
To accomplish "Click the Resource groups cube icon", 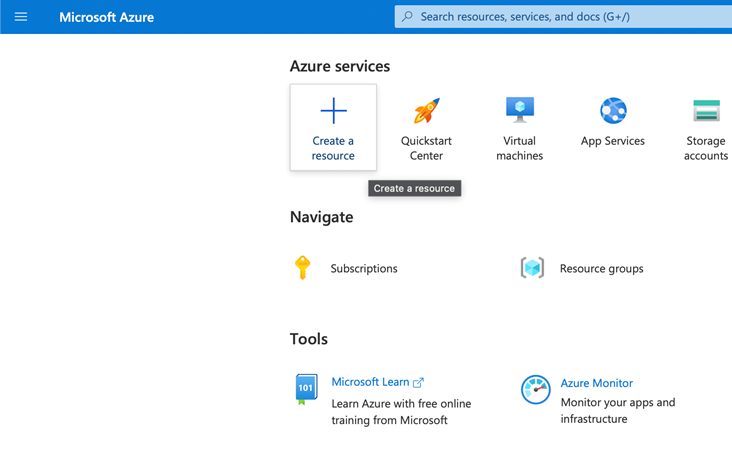I will click(532, 268).
